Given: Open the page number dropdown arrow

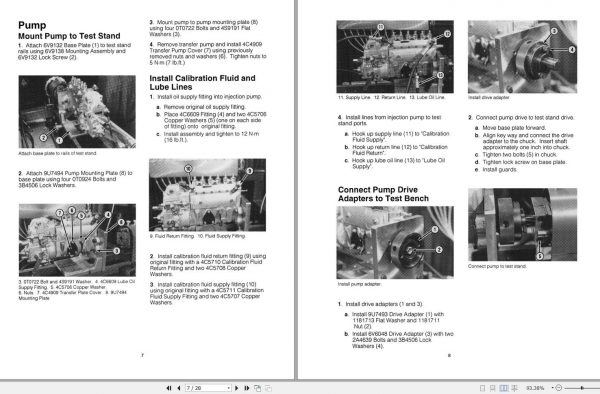Looking at the screenshot, I should point(228,388).
